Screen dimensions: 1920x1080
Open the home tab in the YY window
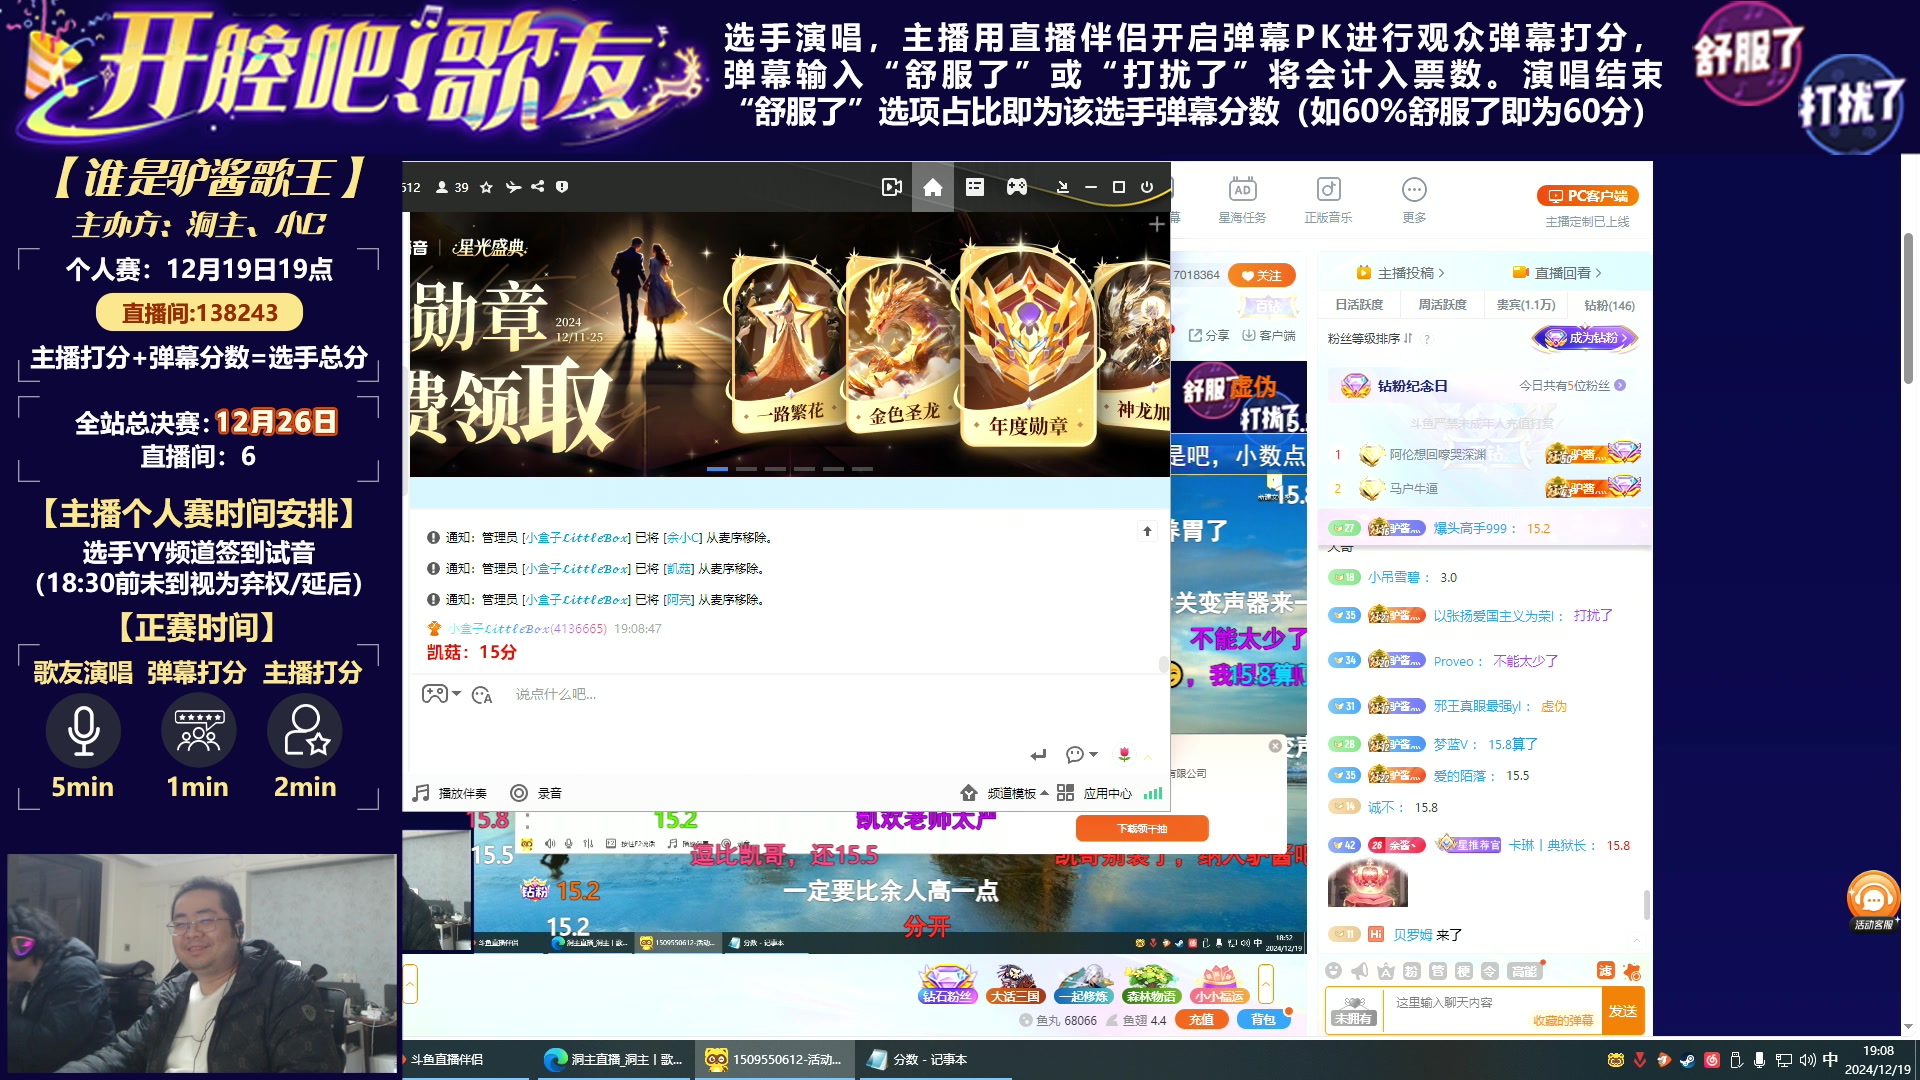click(x=933, y=187)
